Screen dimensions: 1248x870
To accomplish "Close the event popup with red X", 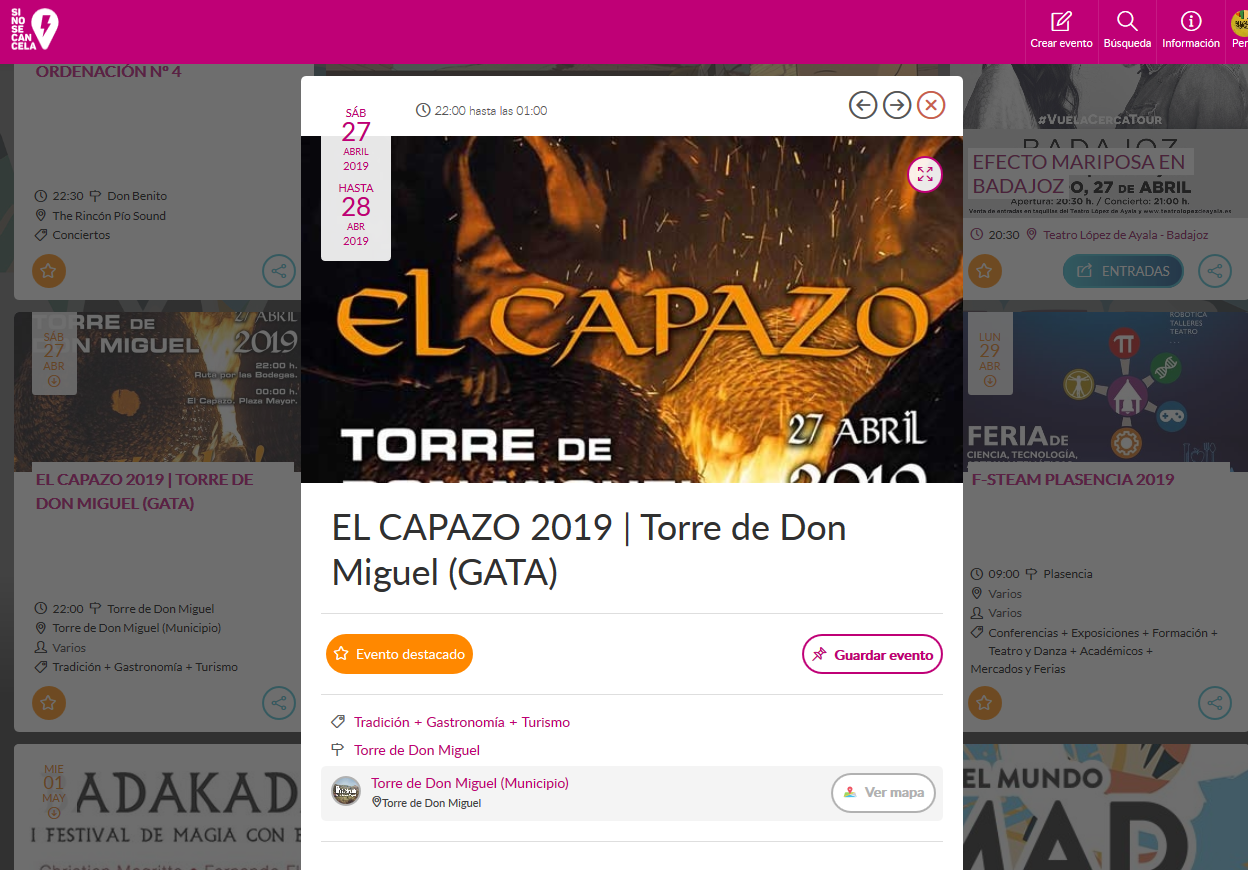I will [931, 105].
